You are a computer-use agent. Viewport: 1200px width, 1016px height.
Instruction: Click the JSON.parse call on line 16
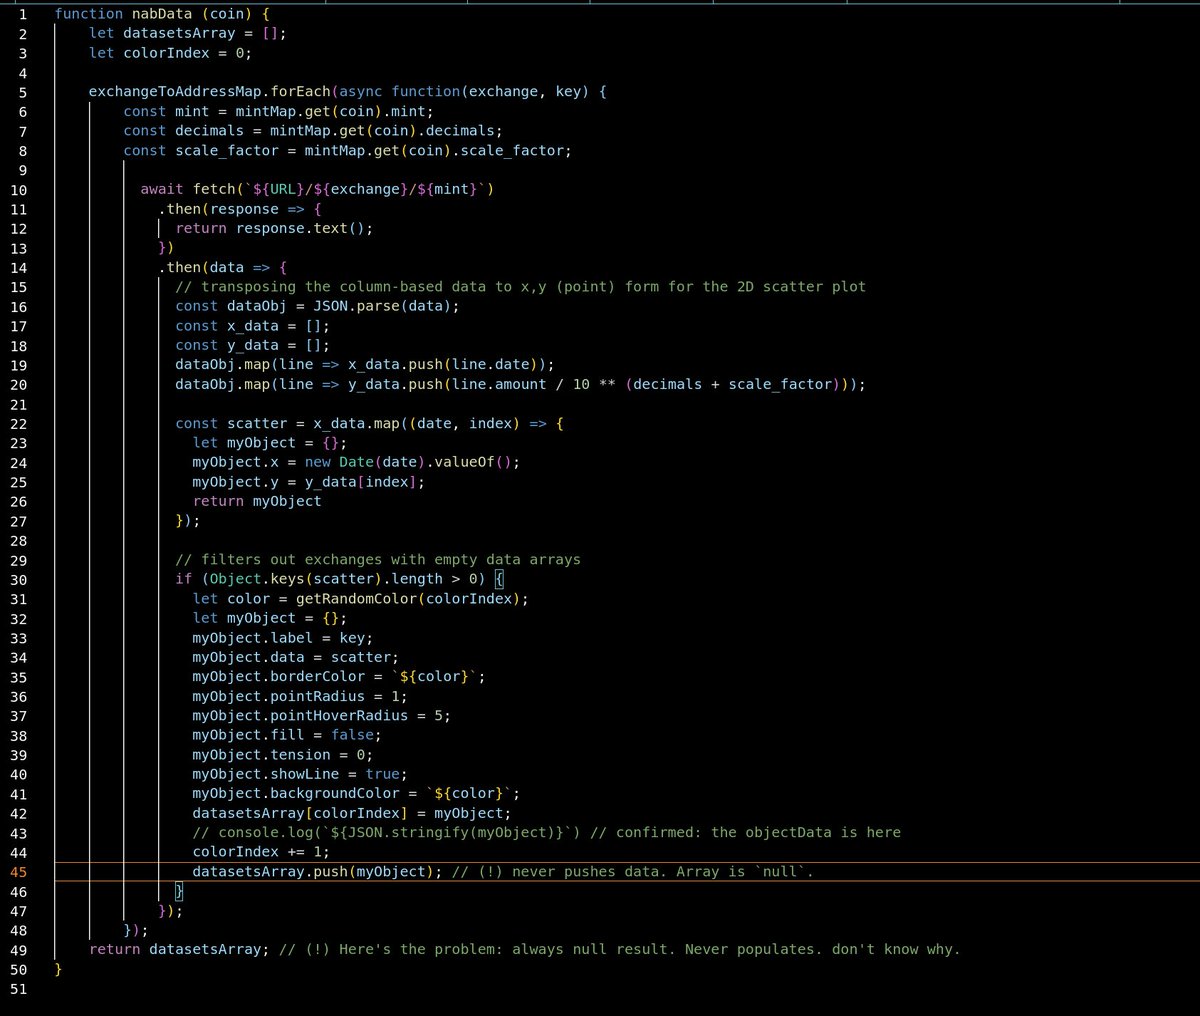pos(357,306)
